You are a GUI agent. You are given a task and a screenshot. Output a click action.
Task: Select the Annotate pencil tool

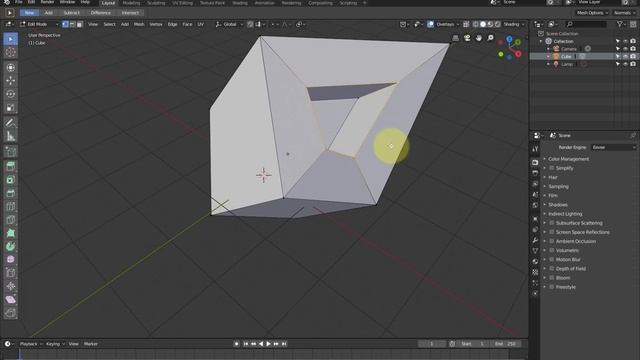point(11,123)
